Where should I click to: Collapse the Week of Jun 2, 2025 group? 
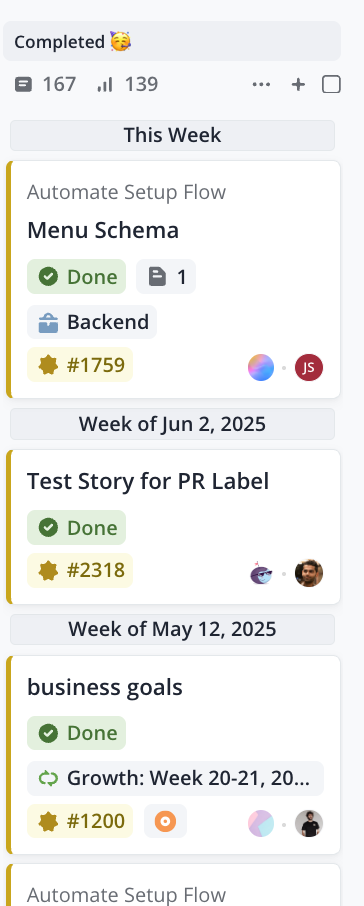172,424
